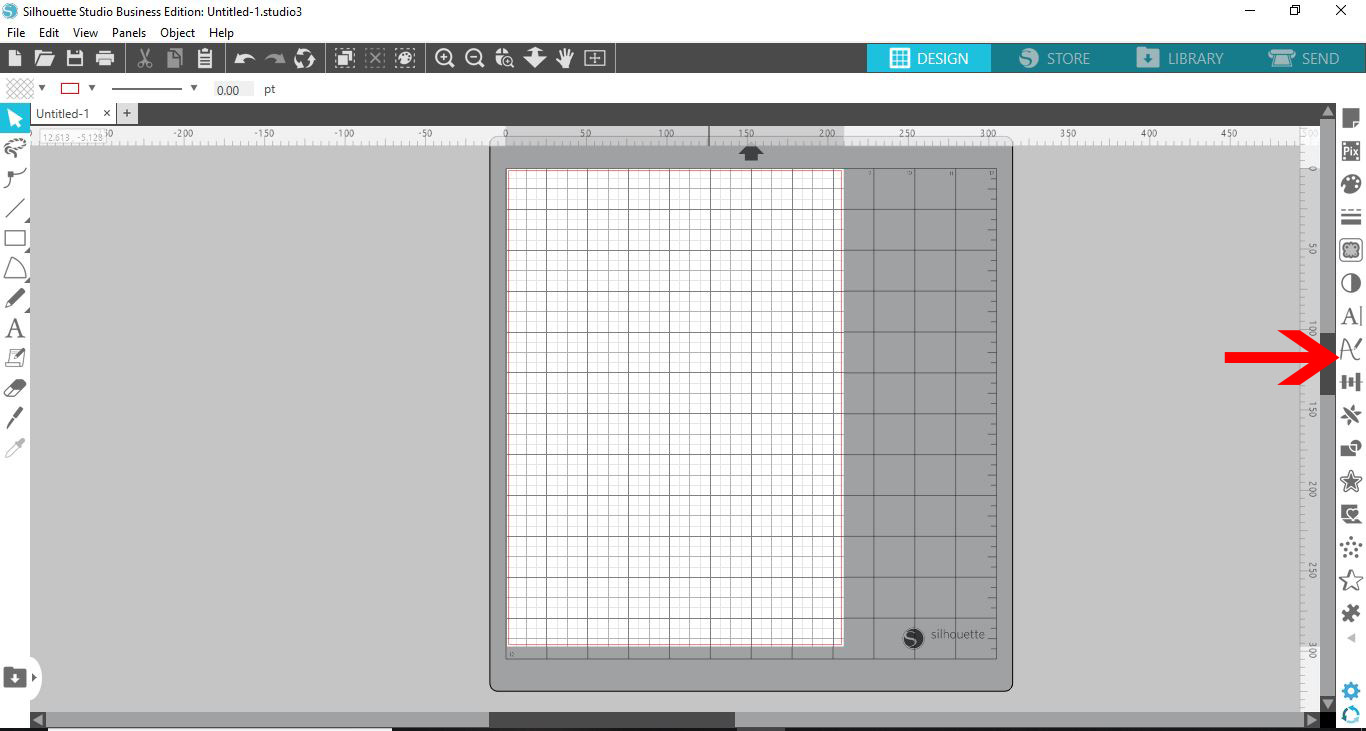The width and height of the screenshot is (1366, 731).
Task: Open the Nesting puzzle piece panel
Action: click(x=1351, y=613)
